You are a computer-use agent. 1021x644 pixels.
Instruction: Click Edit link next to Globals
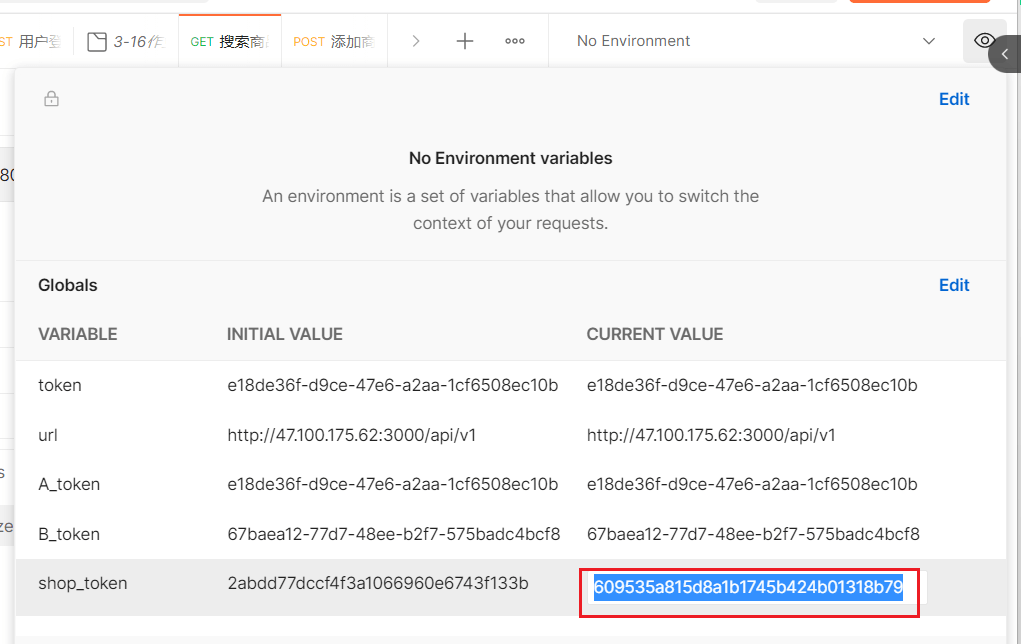(954, 285)
